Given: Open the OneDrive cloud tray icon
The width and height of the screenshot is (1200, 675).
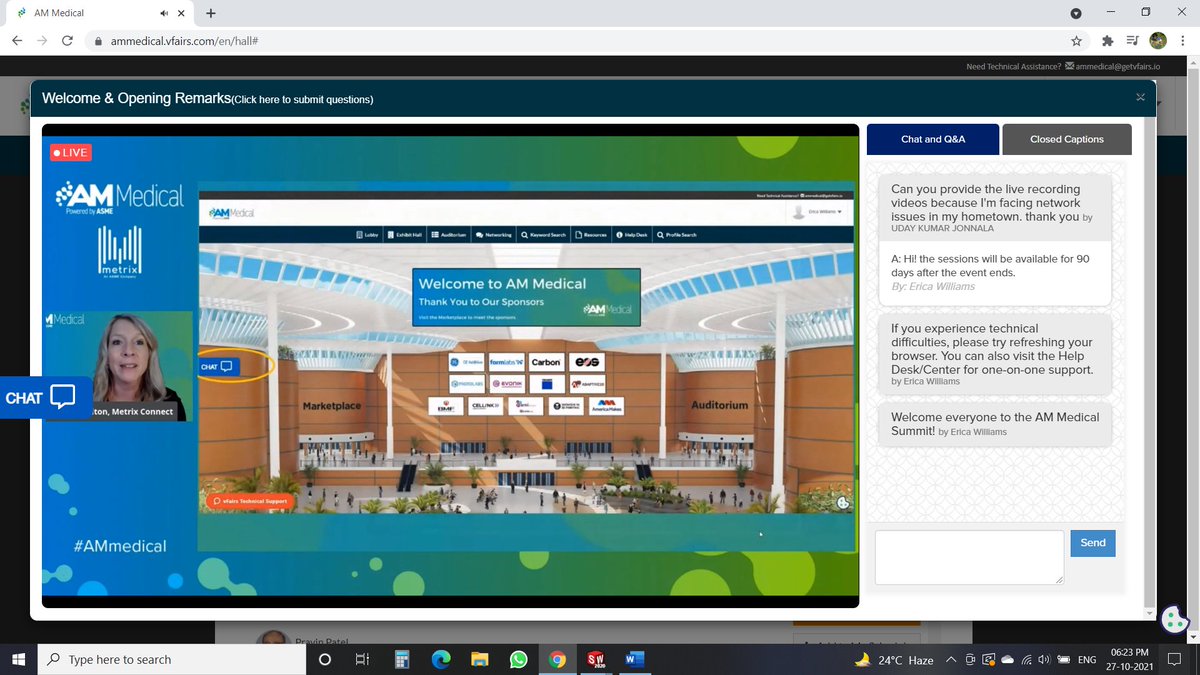Looking at the screenshot, I should click(1008, 660).
